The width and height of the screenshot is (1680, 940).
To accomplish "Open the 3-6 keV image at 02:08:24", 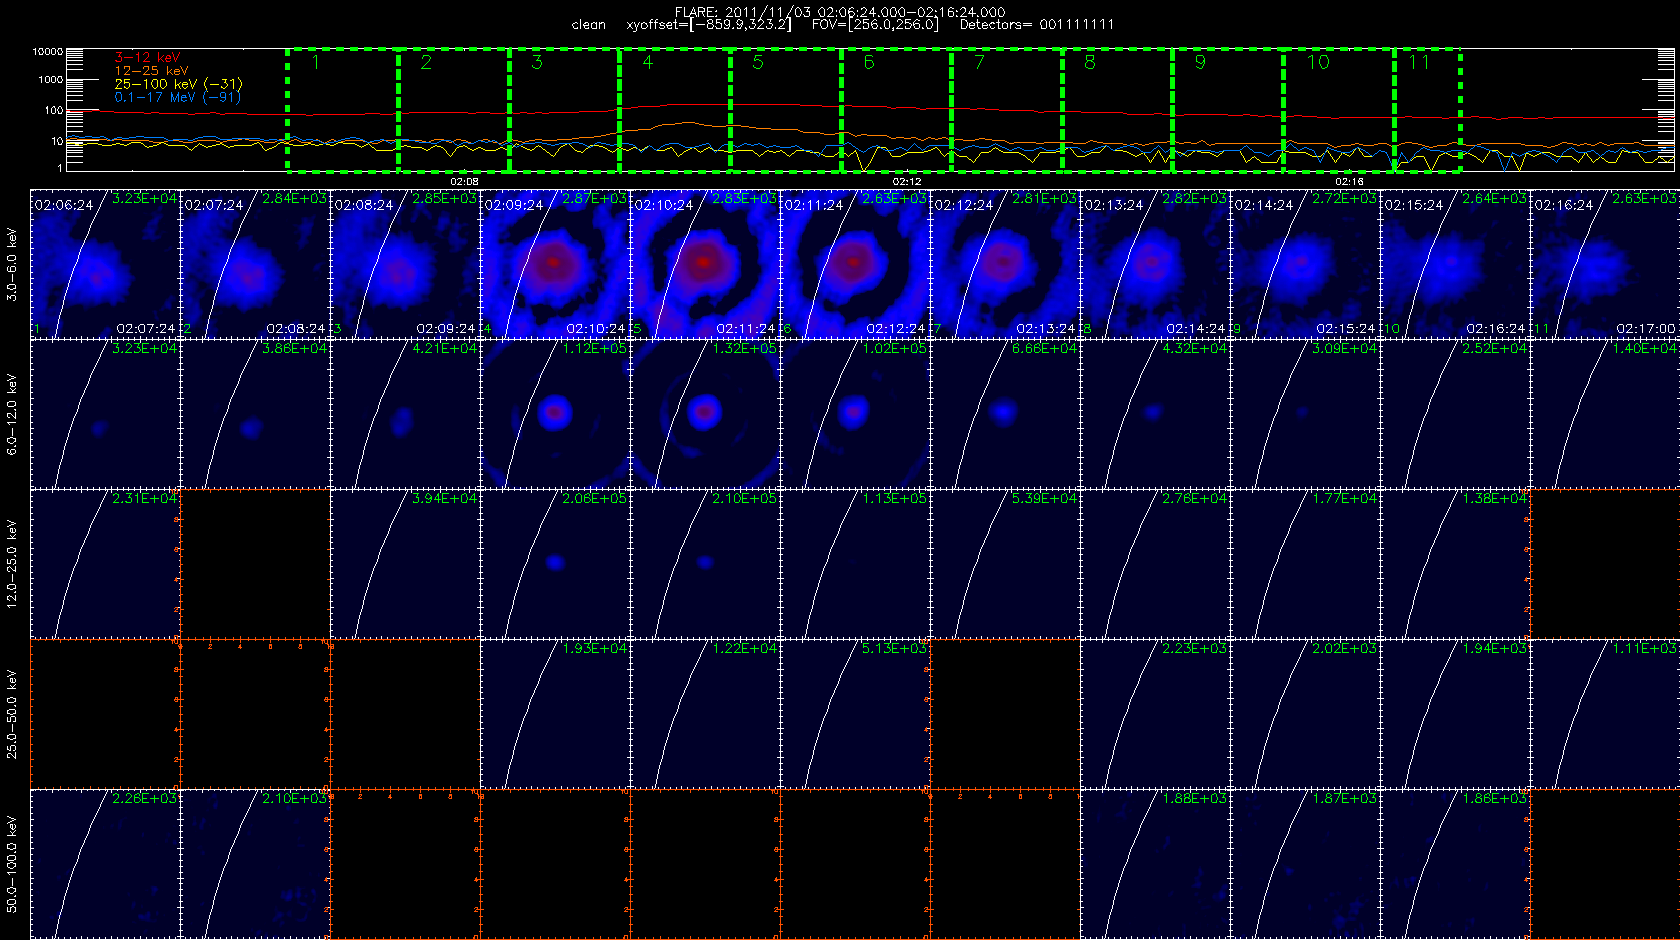I will pos(405,263).
